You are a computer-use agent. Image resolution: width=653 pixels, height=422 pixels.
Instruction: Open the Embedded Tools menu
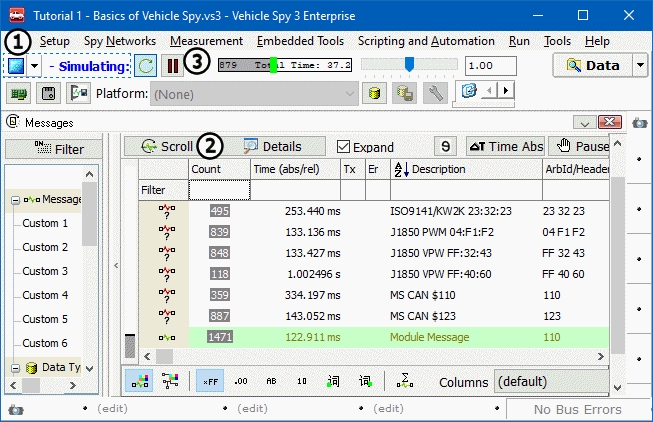pyautogui.click(x=300, y=41)
